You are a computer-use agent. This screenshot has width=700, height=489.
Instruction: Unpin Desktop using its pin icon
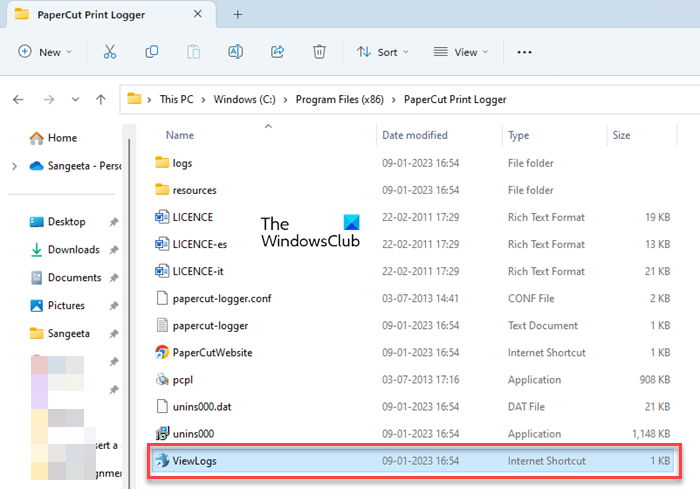click(114, 222)
